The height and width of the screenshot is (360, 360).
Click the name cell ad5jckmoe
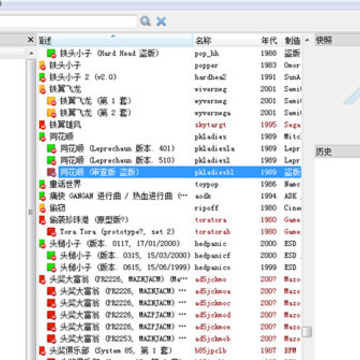coord(212,327)
